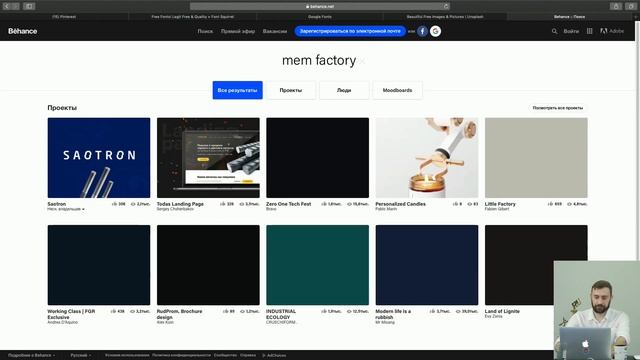Click the 'mem factory' search field
The image size is (640, 360).
pyautogui.click(x=319, y=60)
